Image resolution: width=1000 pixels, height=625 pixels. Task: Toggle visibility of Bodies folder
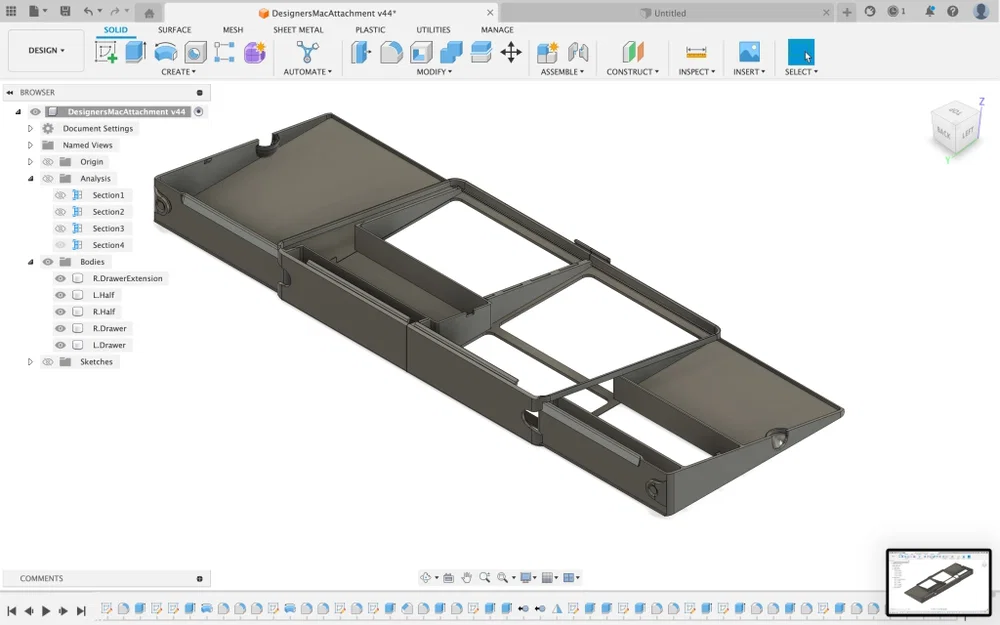[x=48, y=261]
